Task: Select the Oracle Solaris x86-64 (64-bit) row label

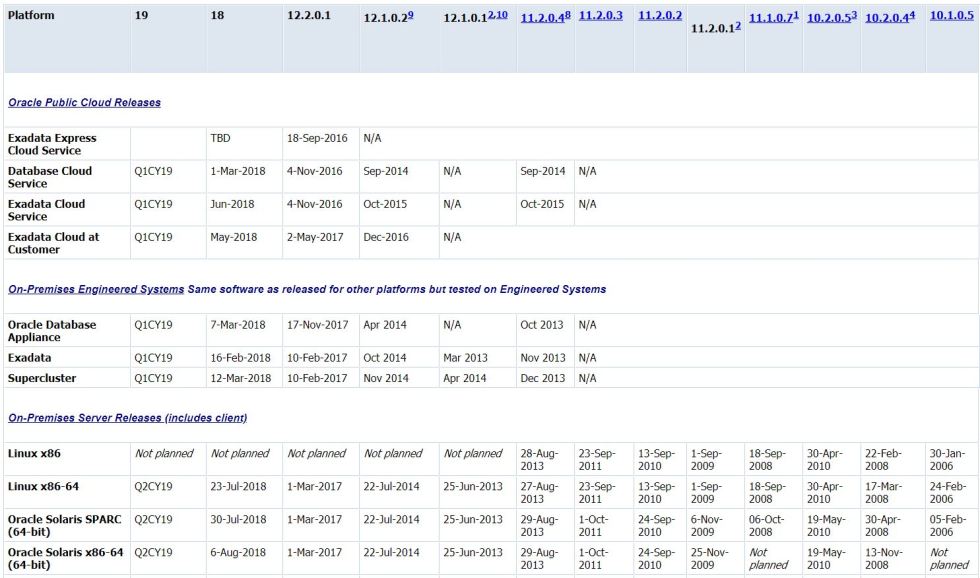Action: coord(66,559)
